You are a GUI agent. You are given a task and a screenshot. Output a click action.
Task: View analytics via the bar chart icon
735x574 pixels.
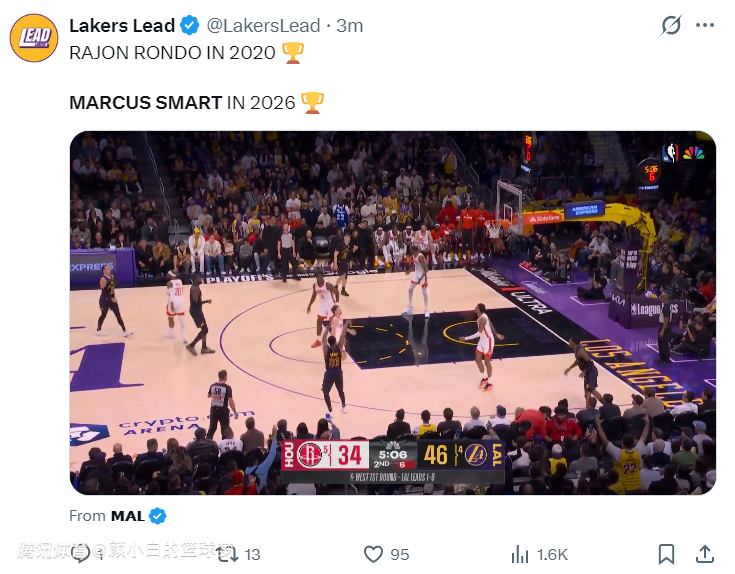[x=520, y=554]
